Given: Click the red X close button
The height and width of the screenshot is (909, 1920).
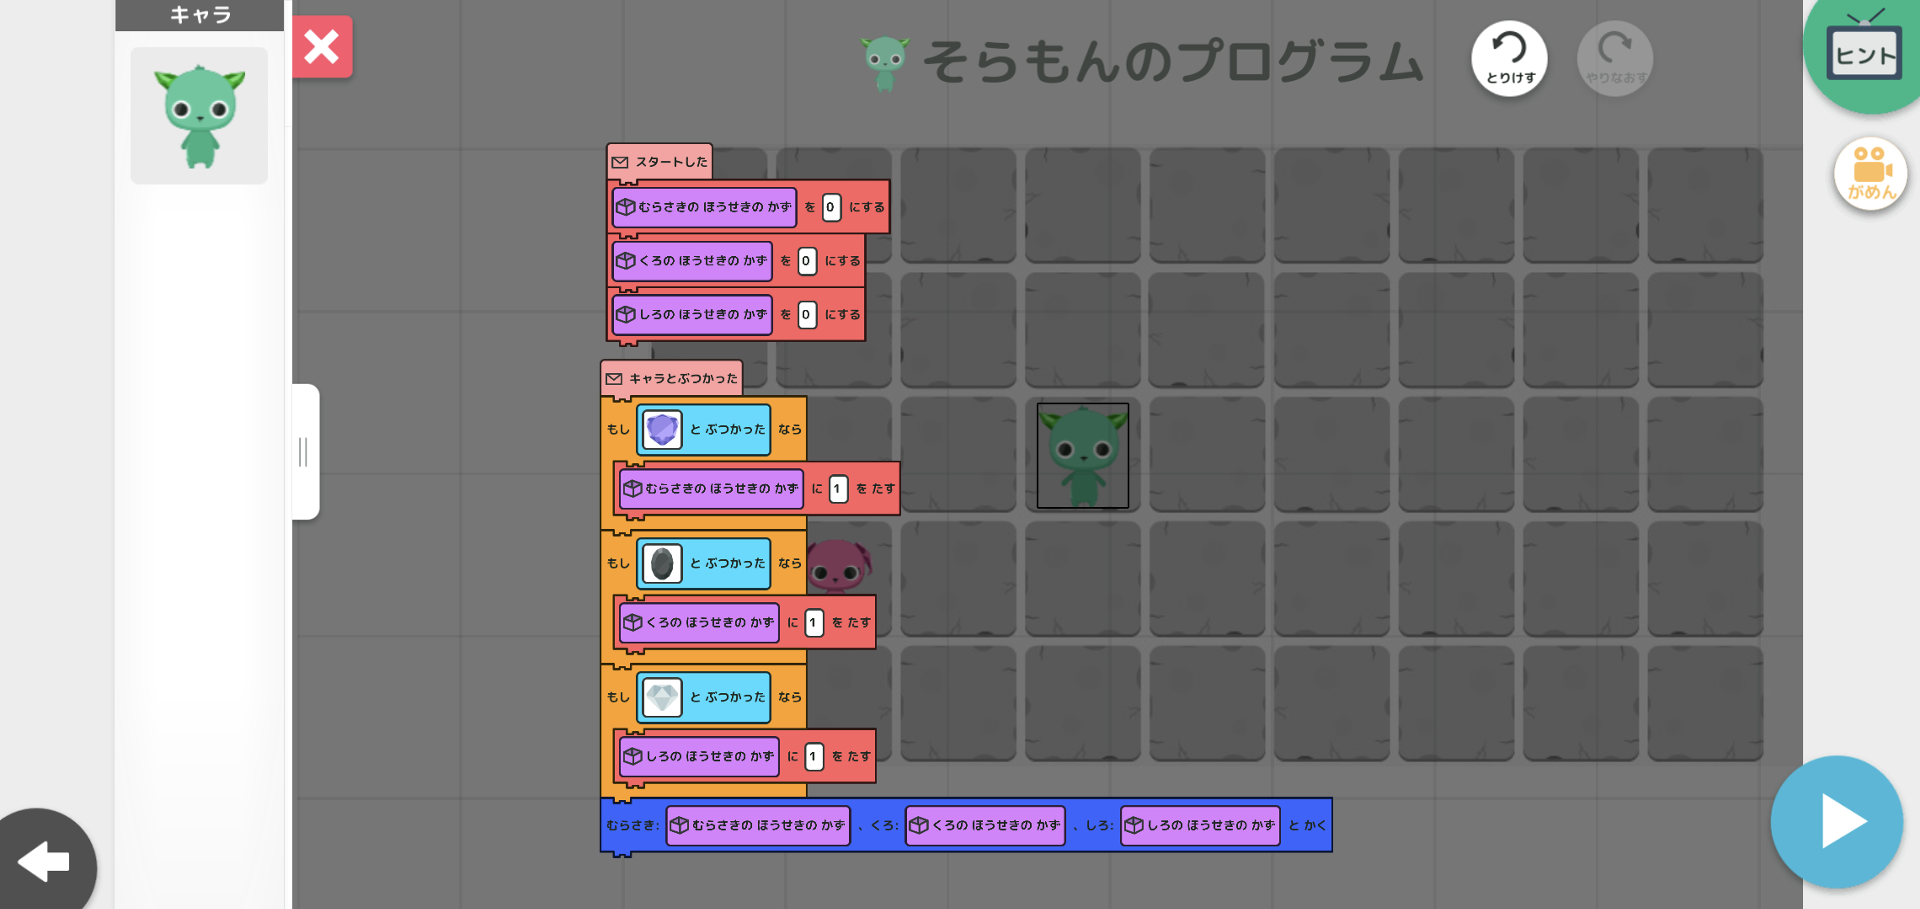Looking at the screenshot, I should pos(322,47).
